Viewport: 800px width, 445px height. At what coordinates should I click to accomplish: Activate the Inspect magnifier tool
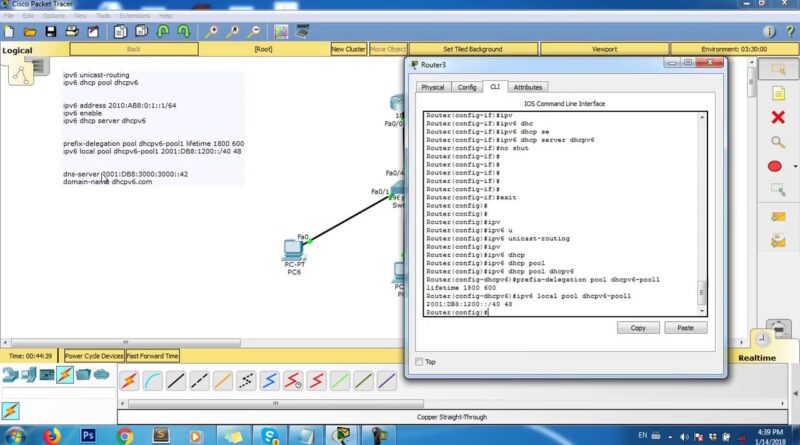pos(778,142)
